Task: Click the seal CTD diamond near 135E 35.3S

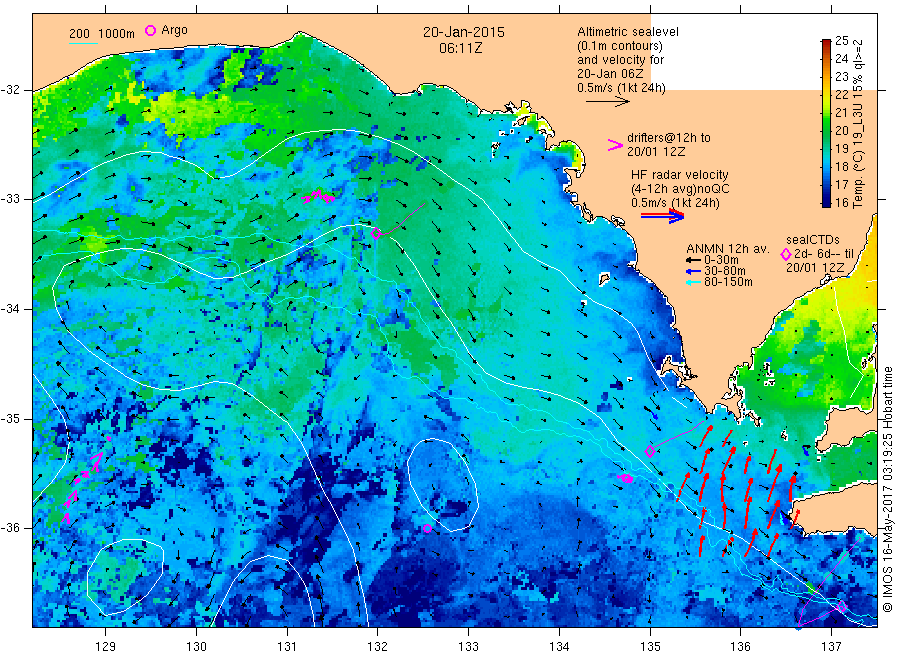Action: tap(650, 451)
